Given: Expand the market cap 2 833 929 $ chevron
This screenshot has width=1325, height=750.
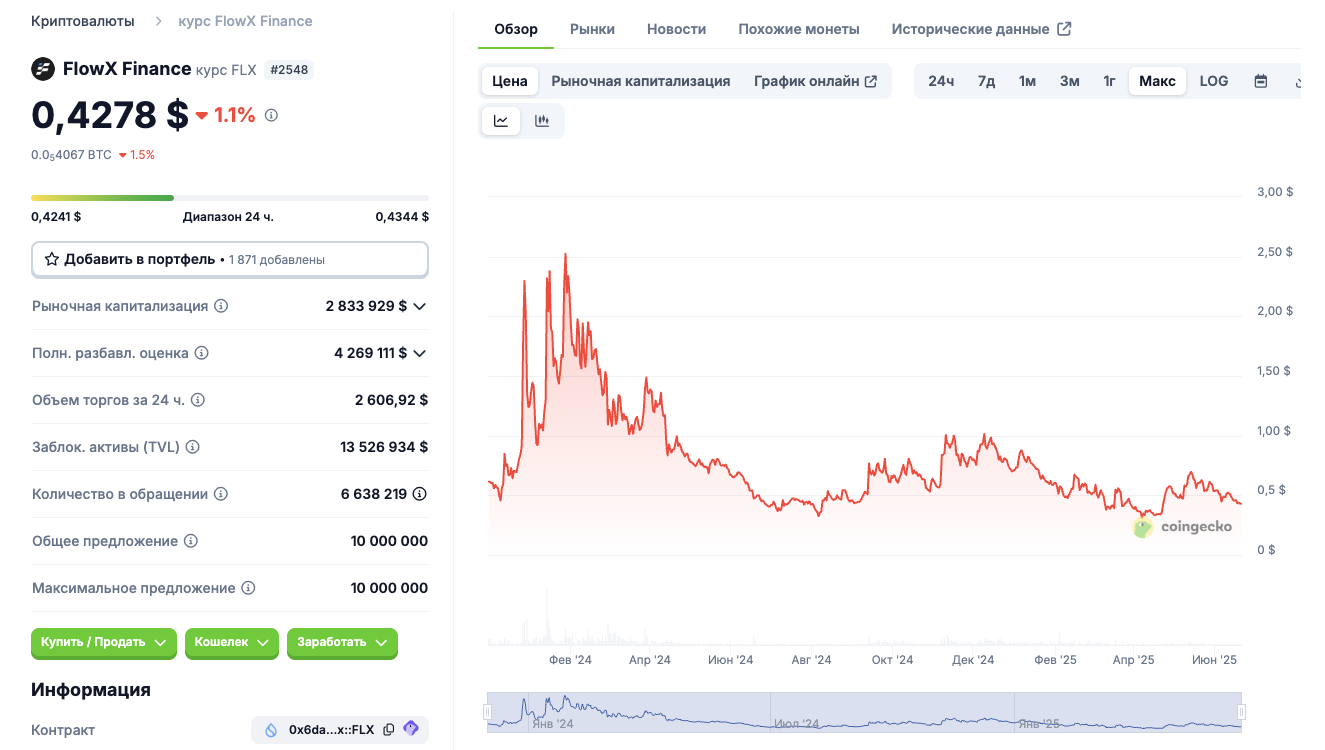Looking at the screenshot, I should 420,306.
